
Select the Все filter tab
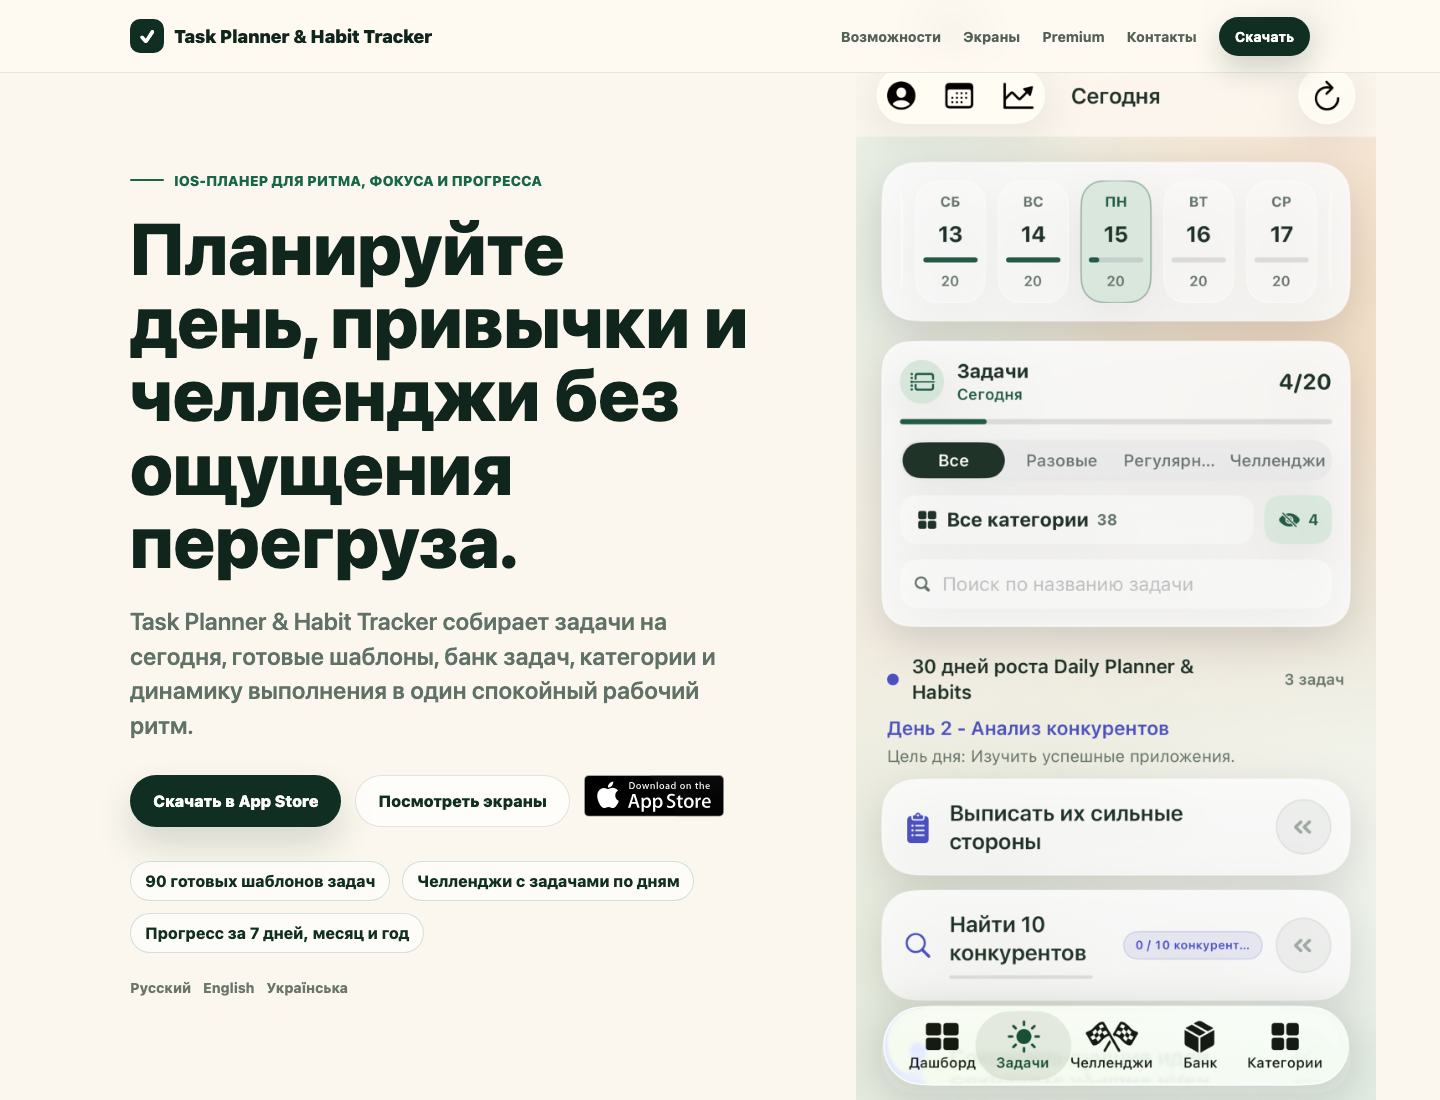pos(953,460)
